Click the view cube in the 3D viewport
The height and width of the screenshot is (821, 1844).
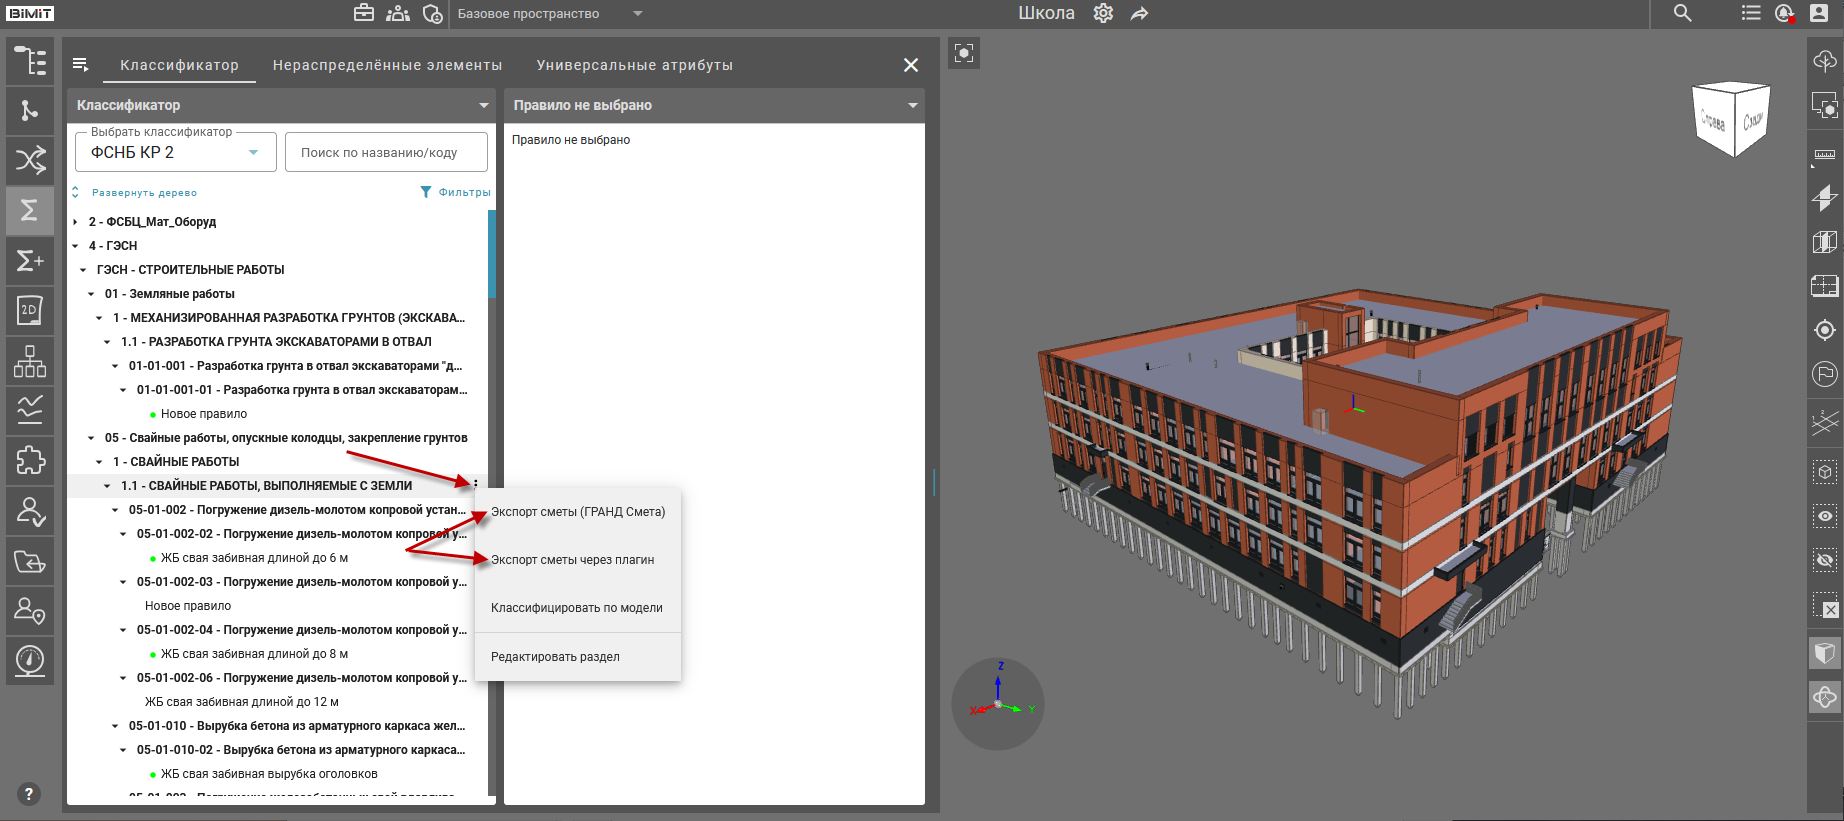point(1731,120)
